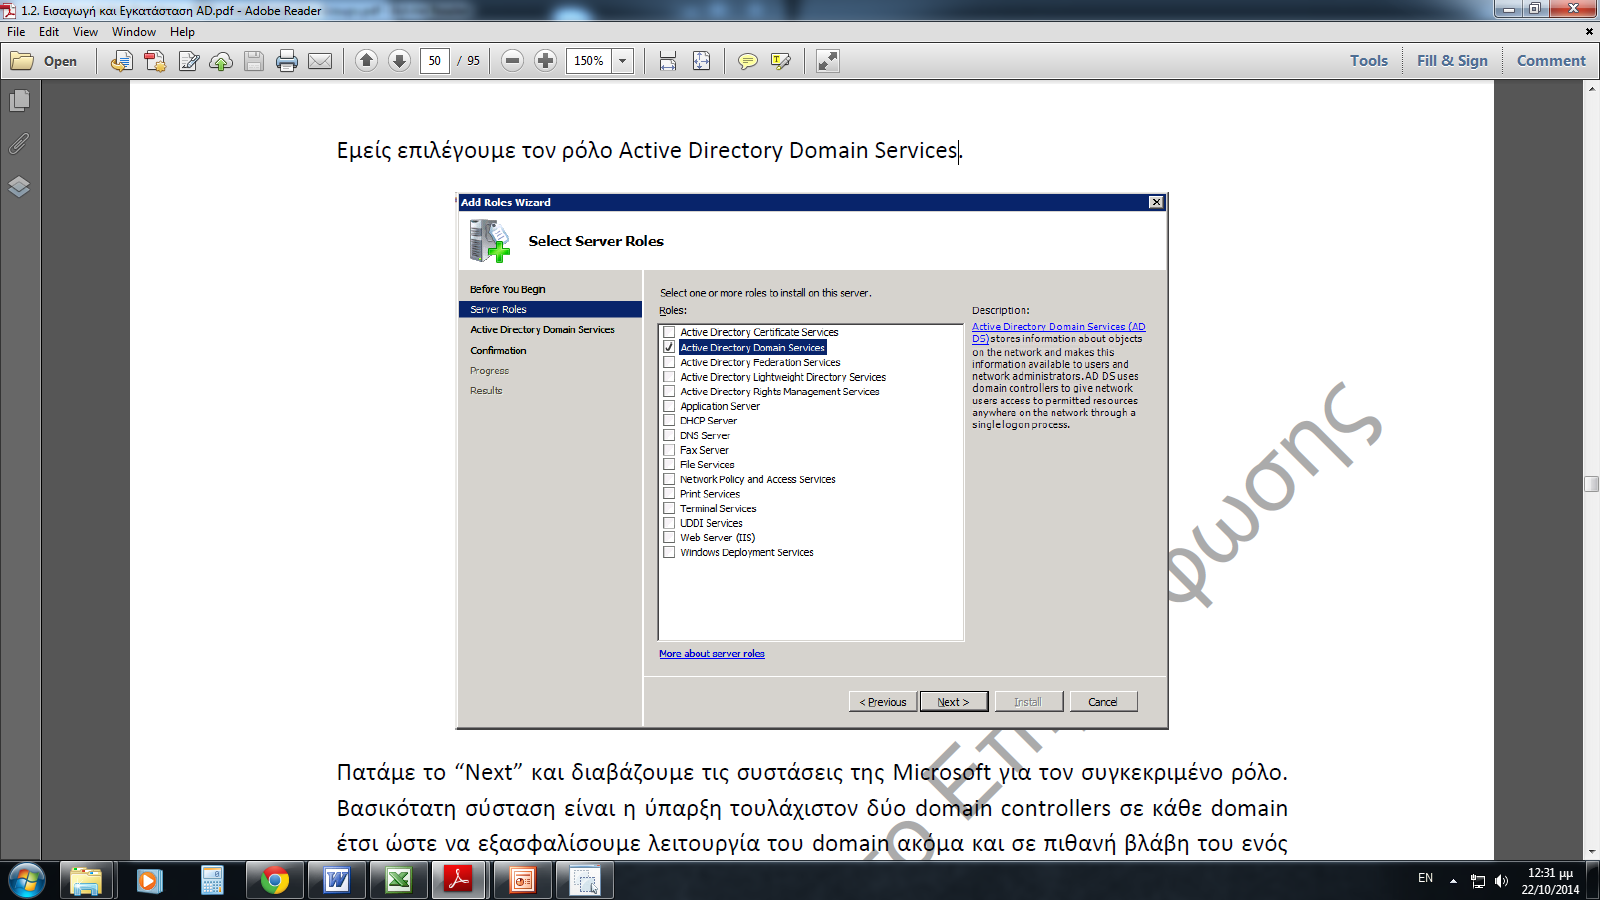Screen dimensions: 1600x900
Task: Click the volume speaker tray icon
Action: click(x=1501, y=881)
